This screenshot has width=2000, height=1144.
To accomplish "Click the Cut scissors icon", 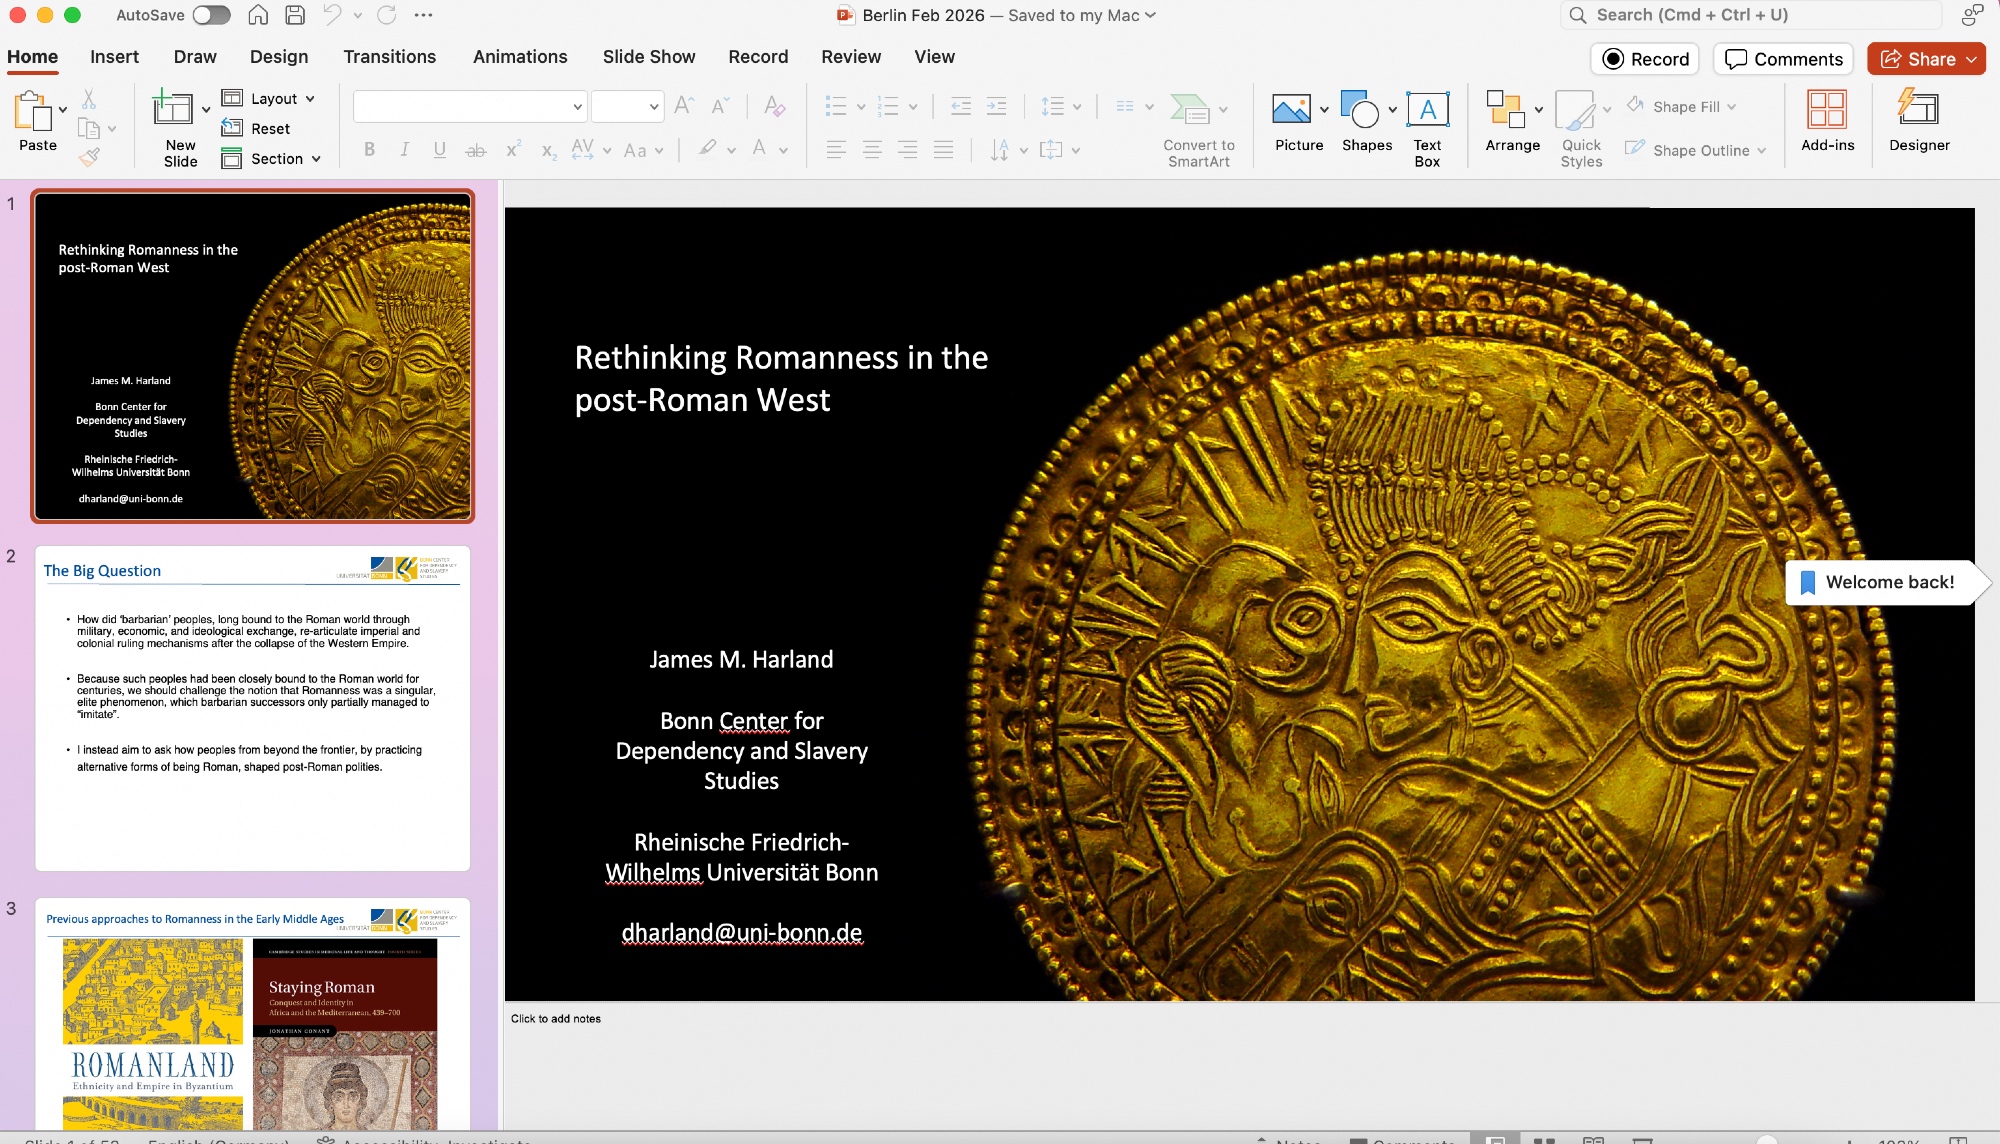I will point(89,99).
